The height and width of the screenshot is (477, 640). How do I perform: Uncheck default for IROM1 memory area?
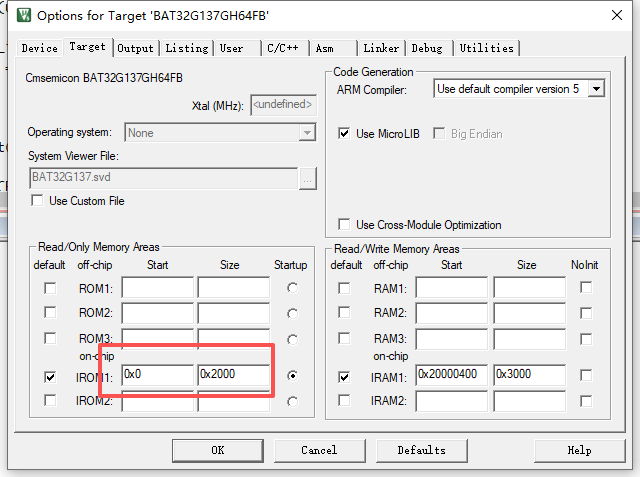50,377
